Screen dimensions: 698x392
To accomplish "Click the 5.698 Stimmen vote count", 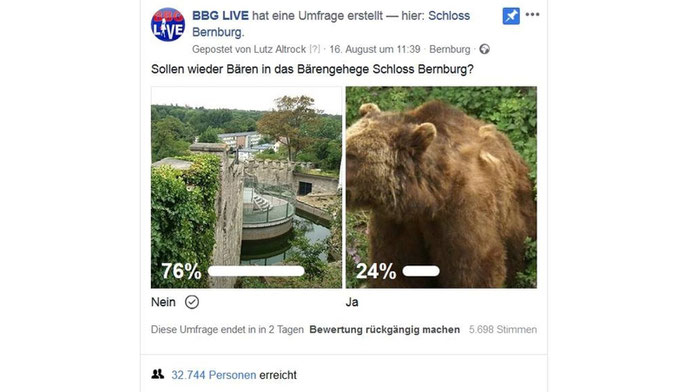I will tap(503, 330).
